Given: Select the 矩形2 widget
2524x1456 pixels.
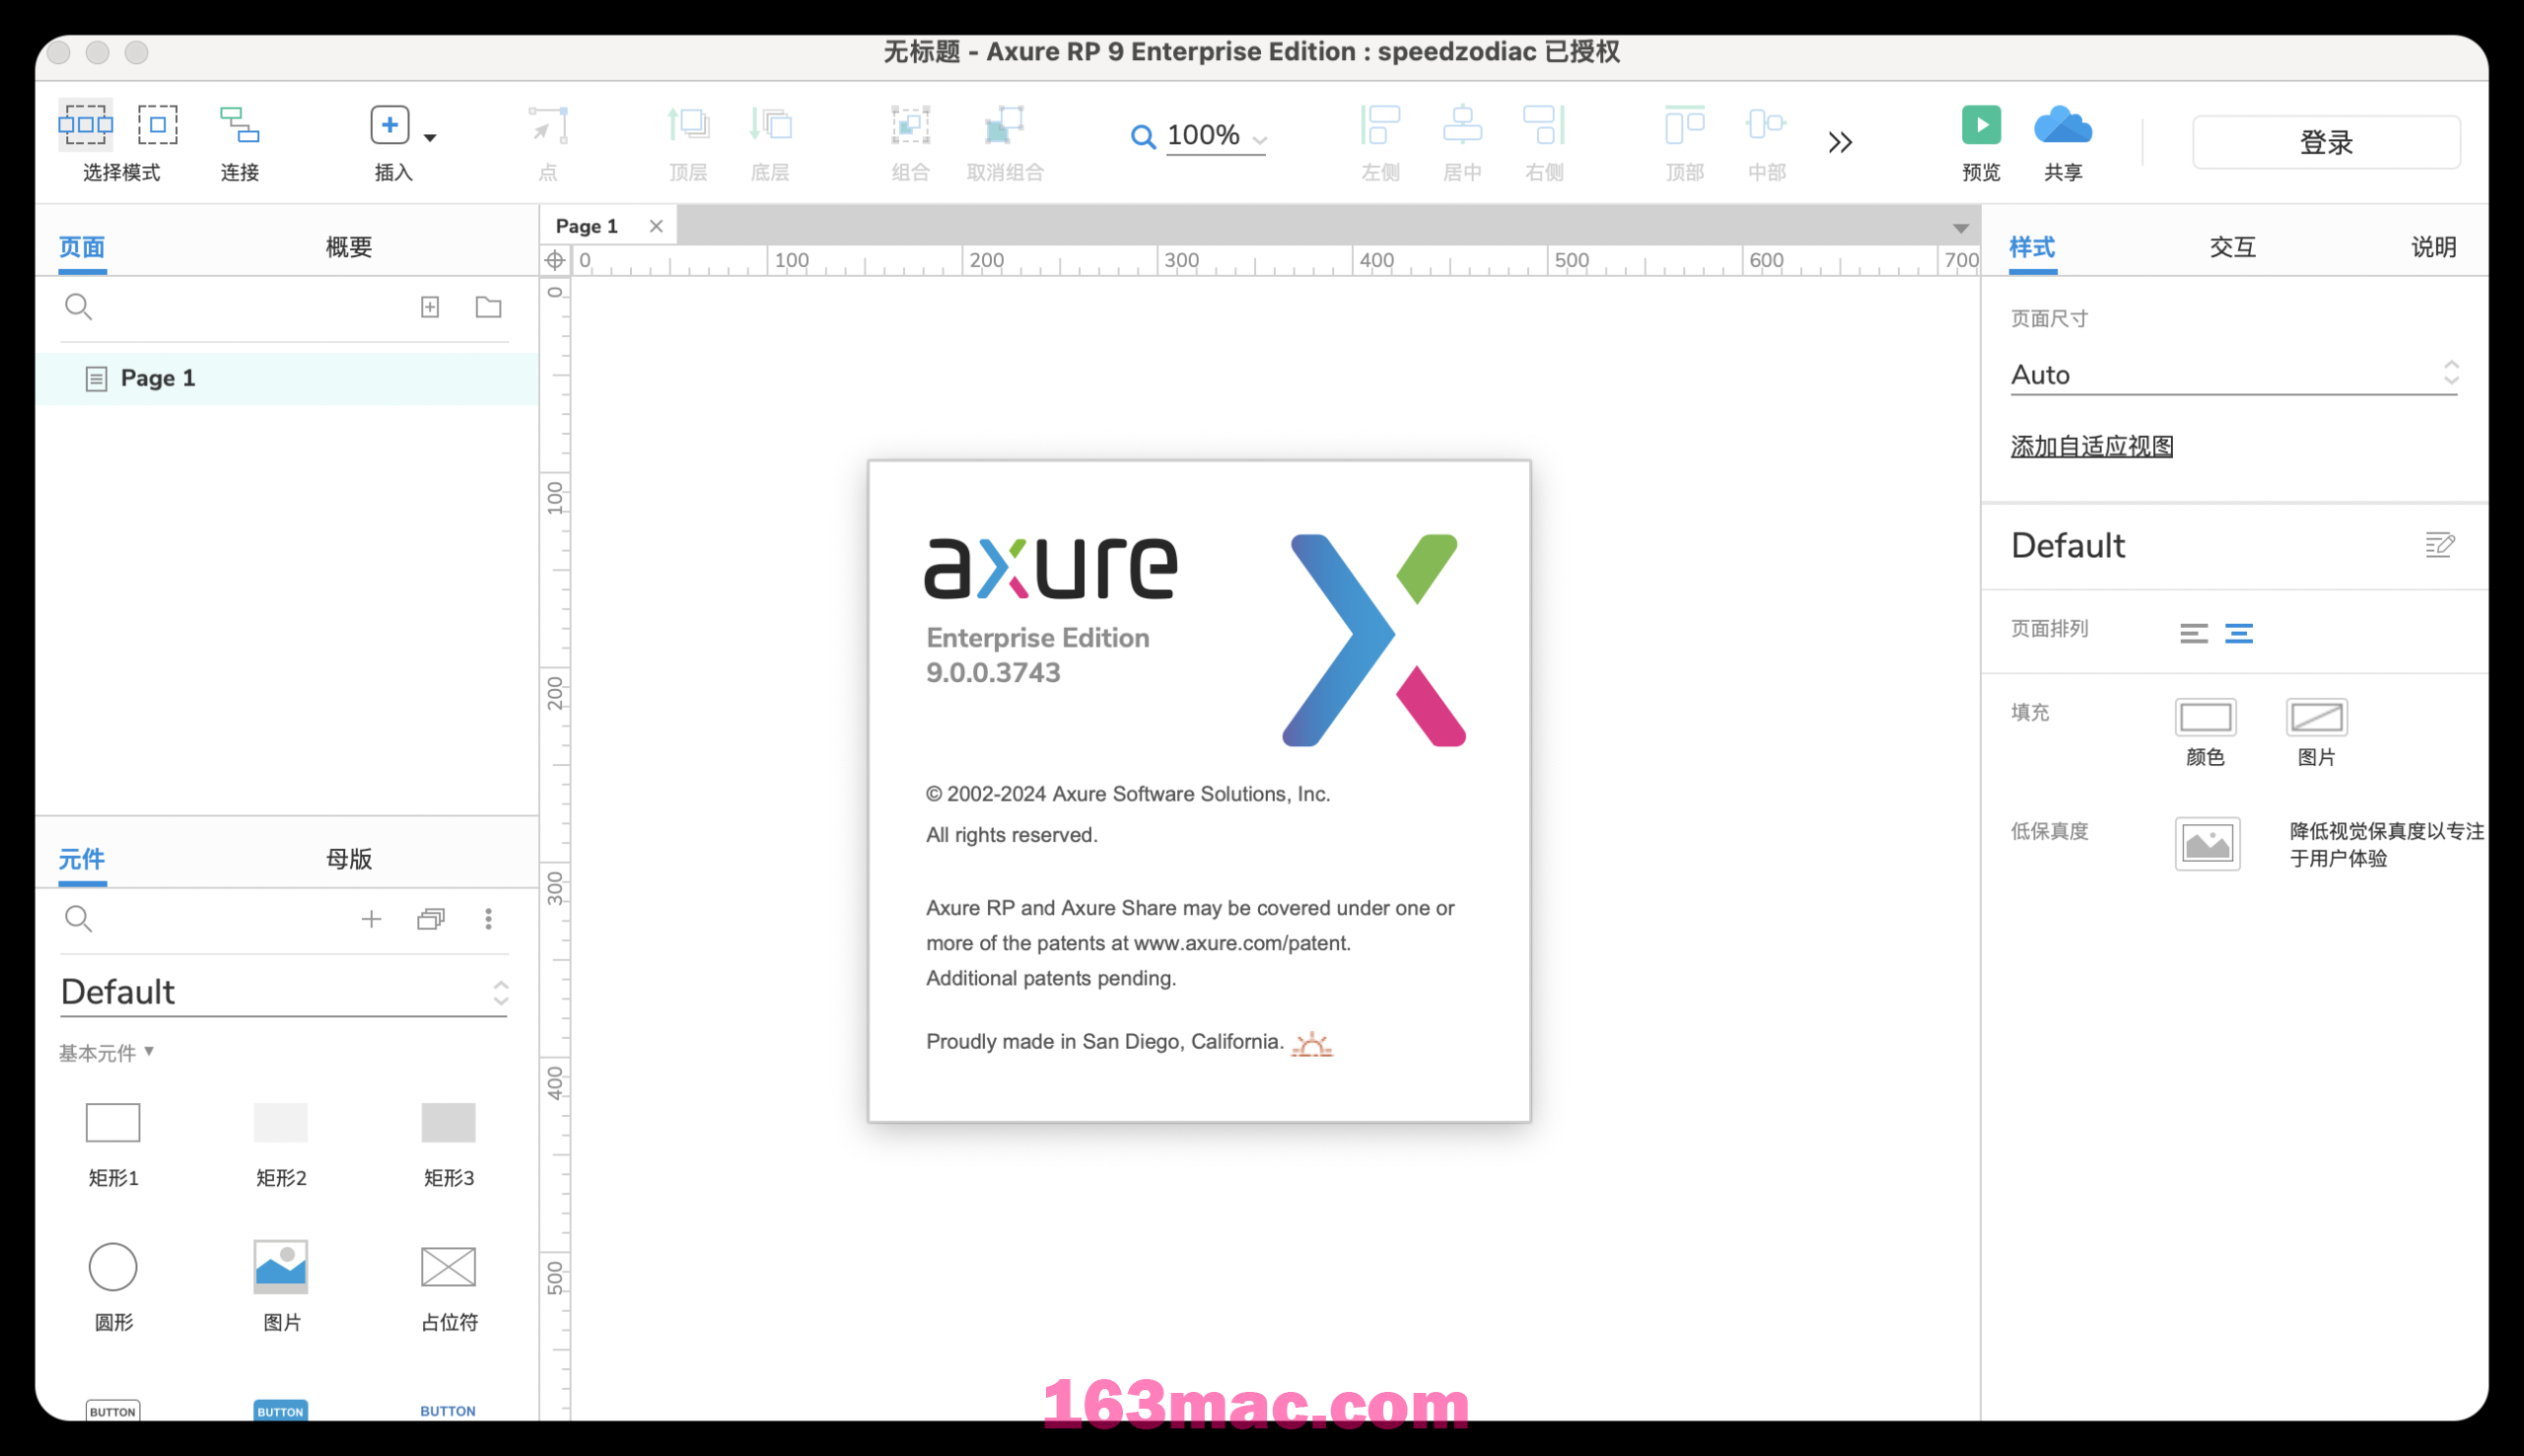Looking at the screenshot, I should click(x=281, y=1123).
